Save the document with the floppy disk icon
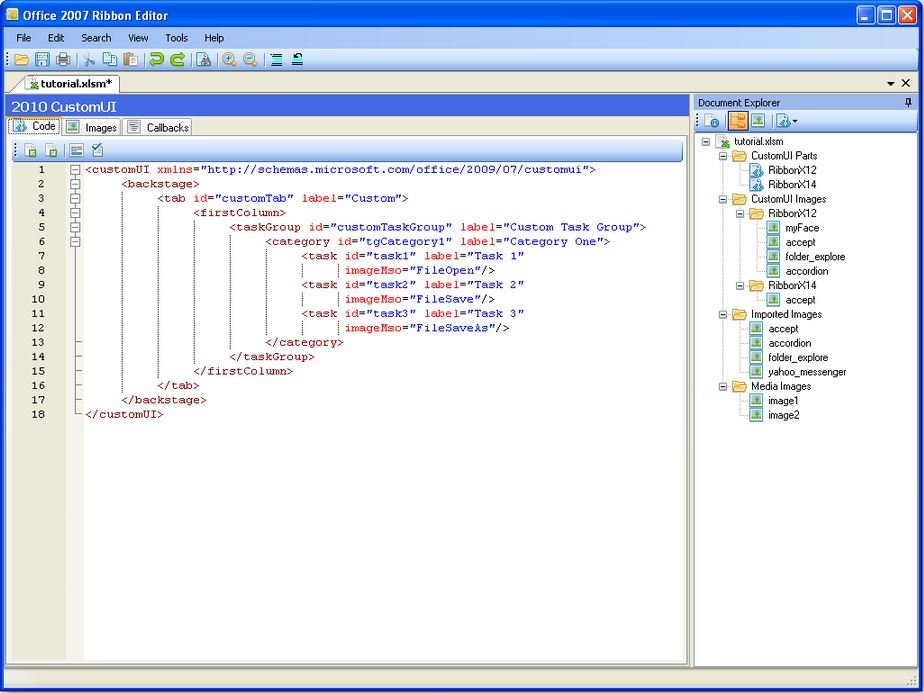The width and height of the screenshot is (924, 693). coord(42,60)
